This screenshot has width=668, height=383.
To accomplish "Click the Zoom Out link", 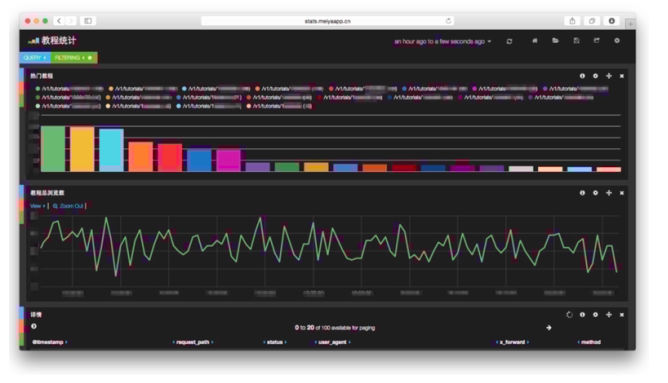I will tap(68, 206).
